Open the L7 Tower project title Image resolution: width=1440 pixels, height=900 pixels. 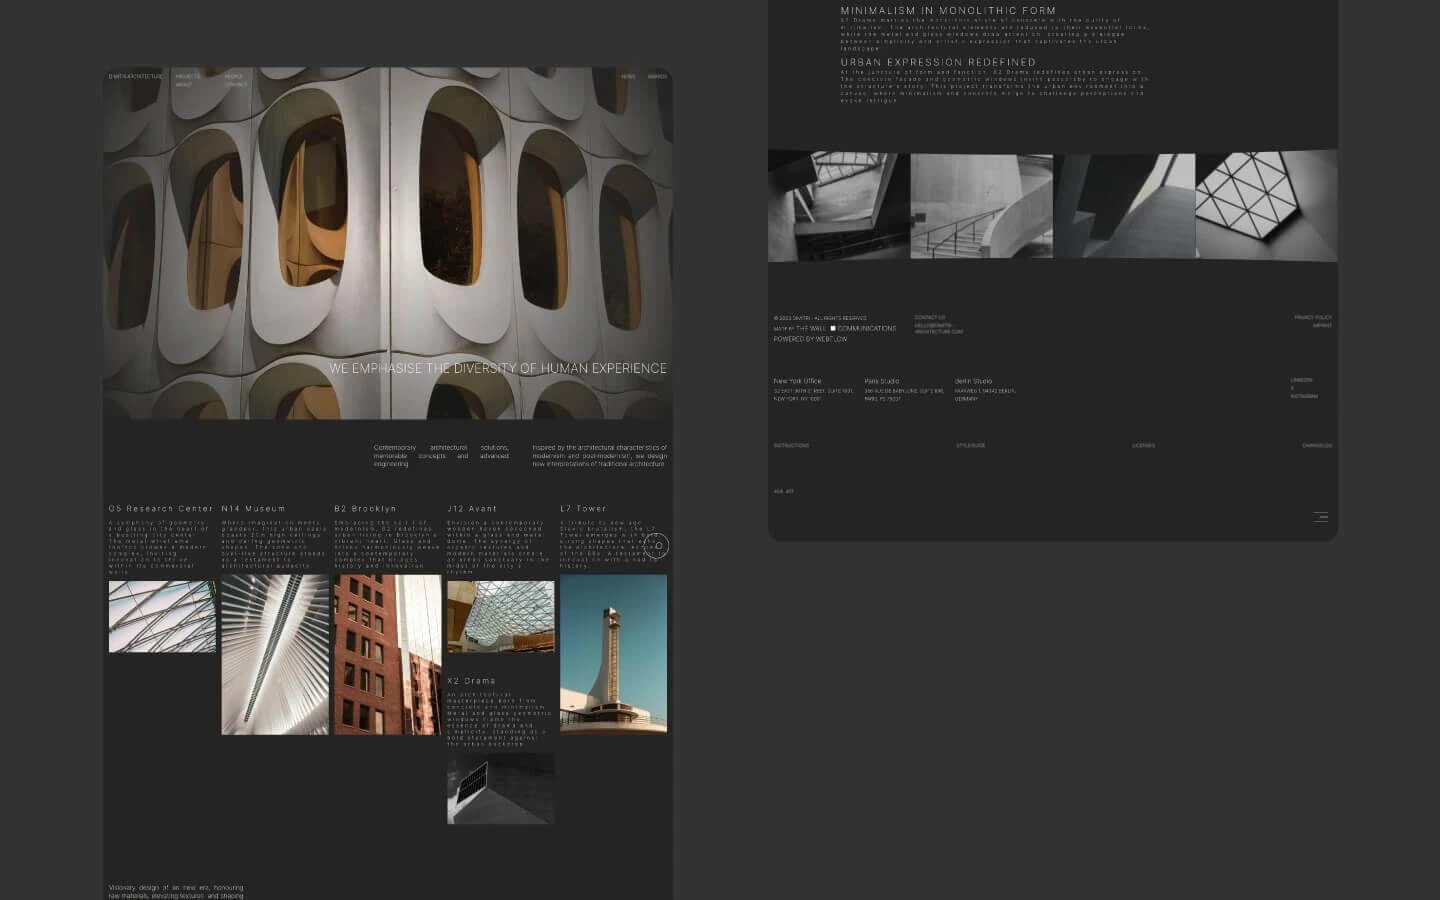click(x=583, y=509)
